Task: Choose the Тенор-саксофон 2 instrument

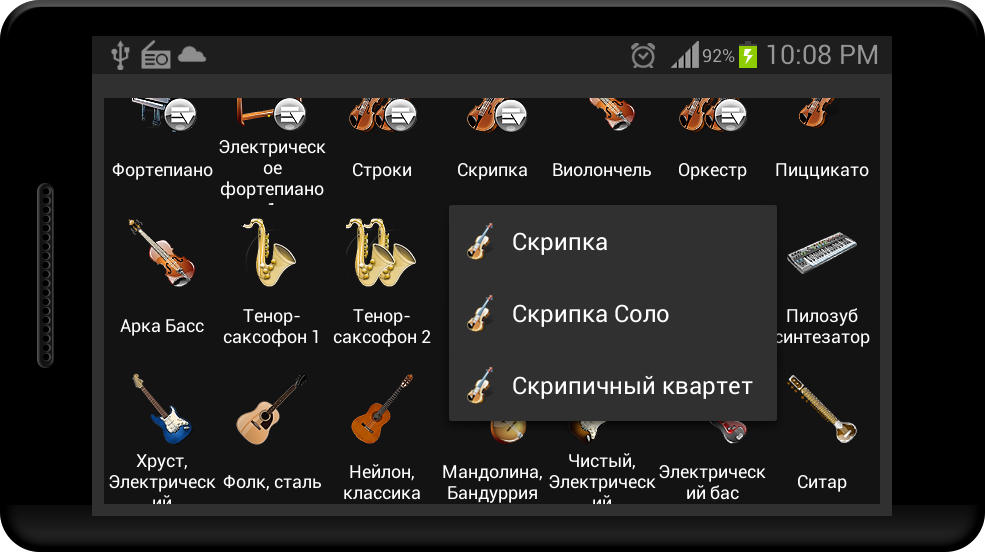Action: 381,252
